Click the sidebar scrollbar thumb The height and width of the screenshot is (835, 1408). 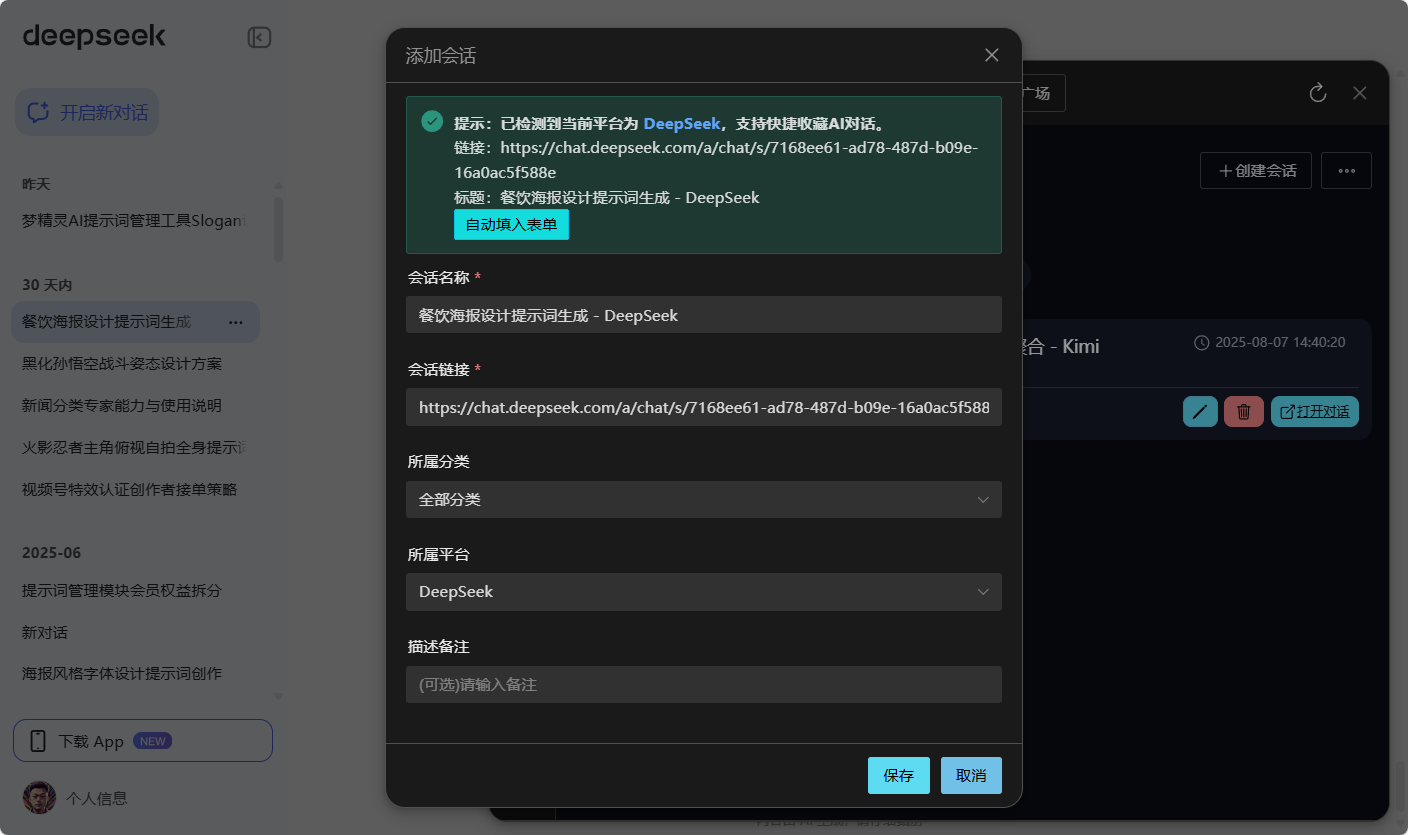pyautogui.click(x=278, y=229)
